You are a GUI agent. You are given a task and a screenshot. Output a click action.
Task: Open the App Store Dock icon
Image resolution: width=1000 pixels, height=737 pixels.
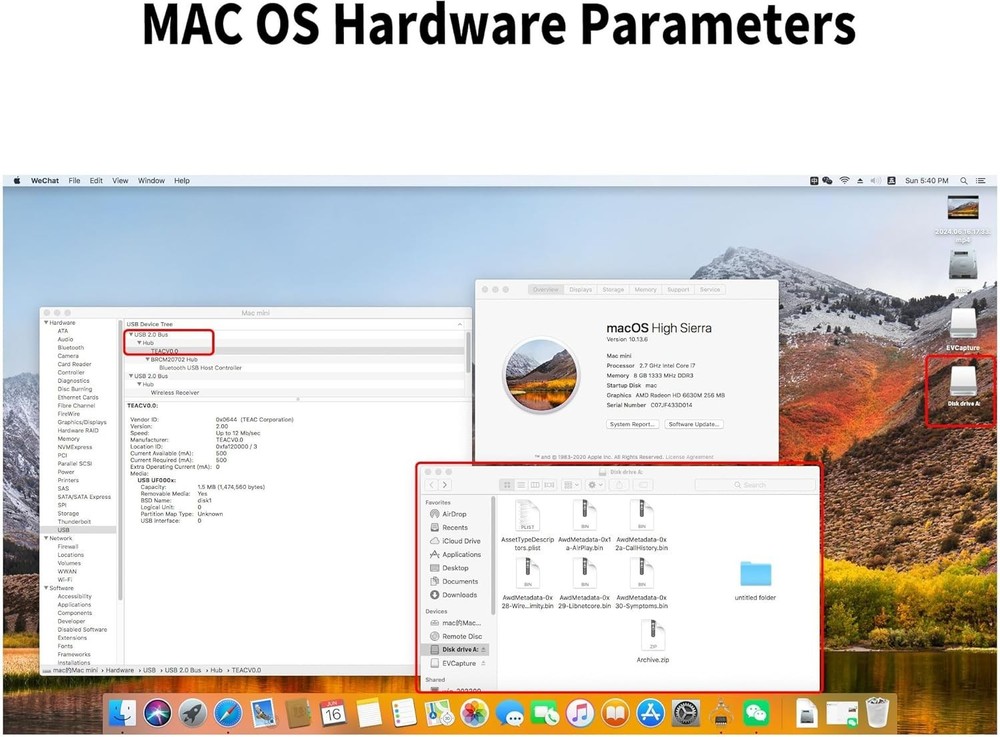pyautogui.click(x=651, y=713)
